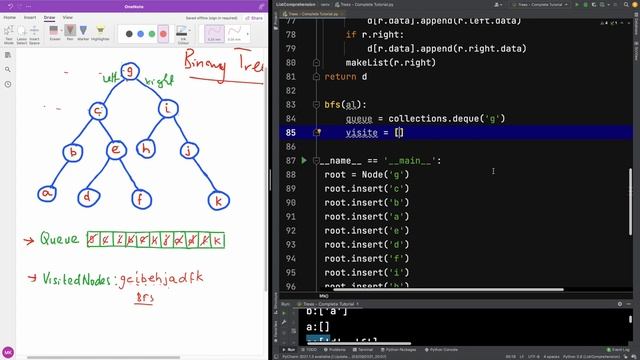Open the Home tab in OneNote
The image size is (640, 360).
point(9,18)
